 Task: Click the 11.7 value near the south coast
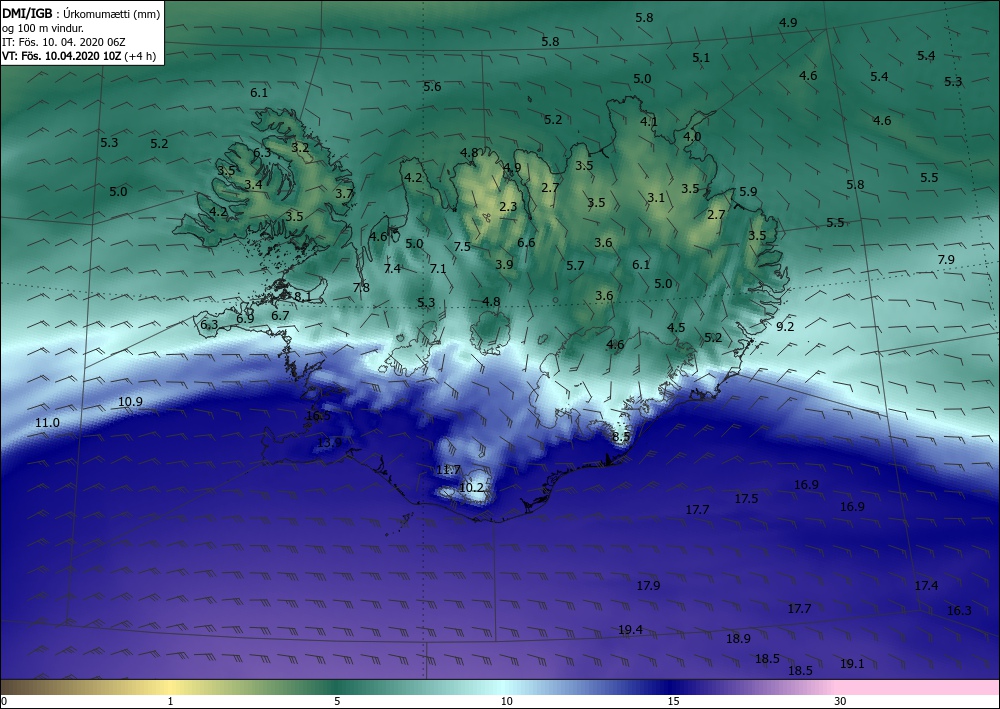448,470
